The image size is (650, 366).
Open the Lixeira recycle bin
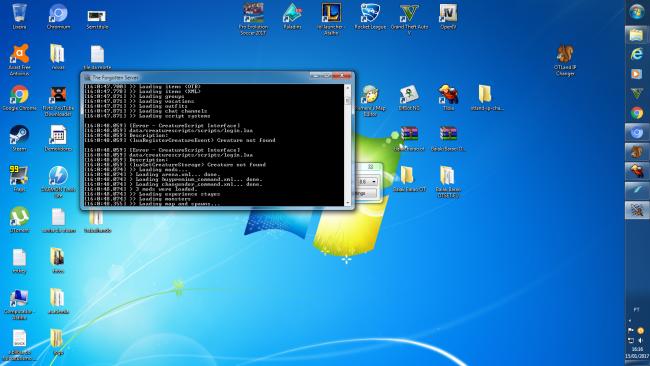19,17
